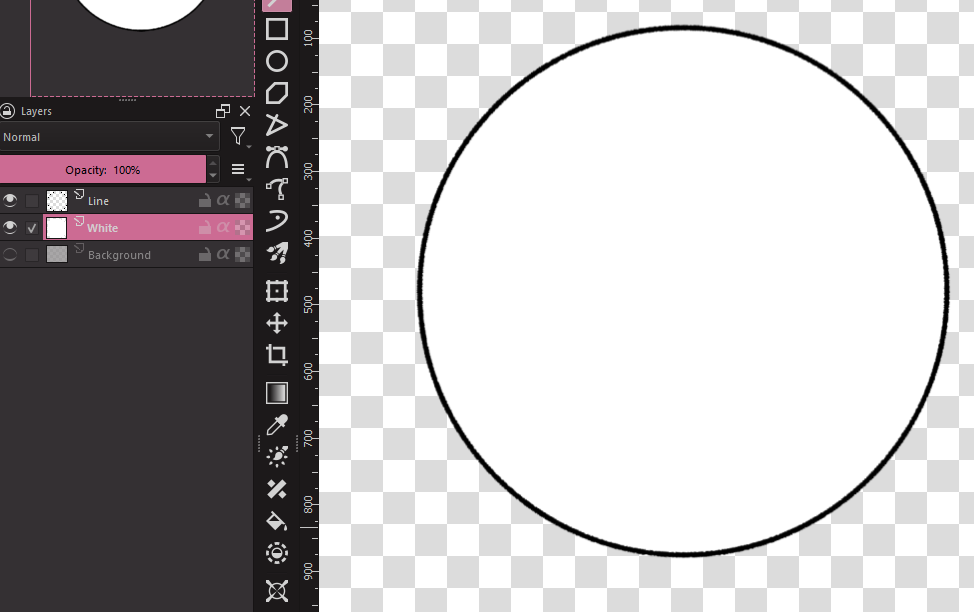This screenshot has width=974, height=612.
Task: Select the Enclose and Fill tool
Action: pos(277,553)
